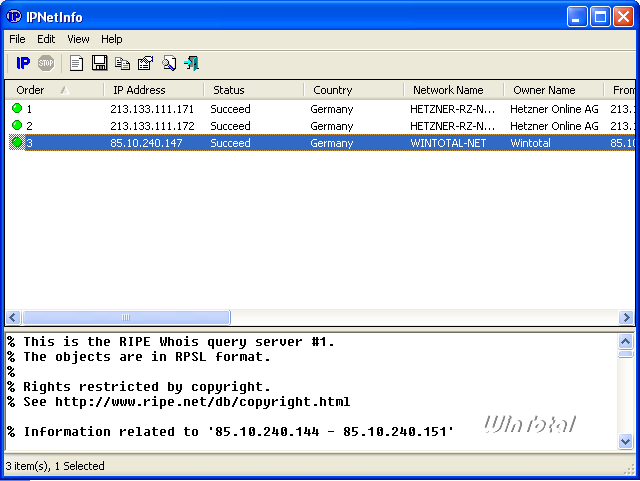Click the green status icon of row 3
The image size is (640, 481).
(x=16, y=143)
